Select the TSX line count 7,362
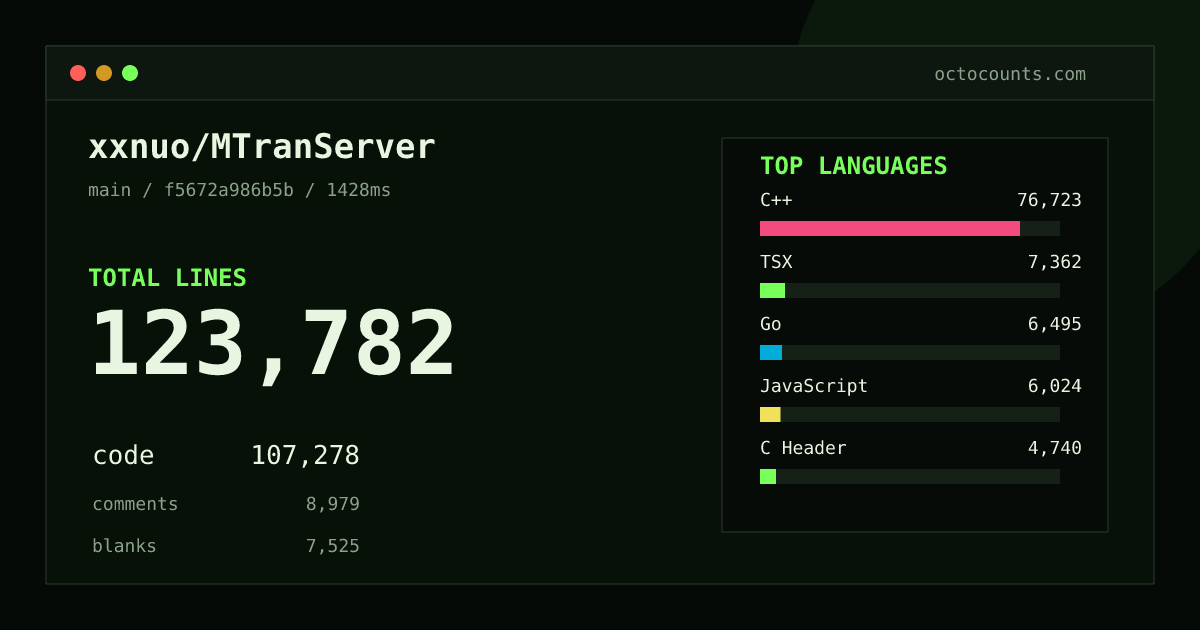 (x=1054, y=262)
